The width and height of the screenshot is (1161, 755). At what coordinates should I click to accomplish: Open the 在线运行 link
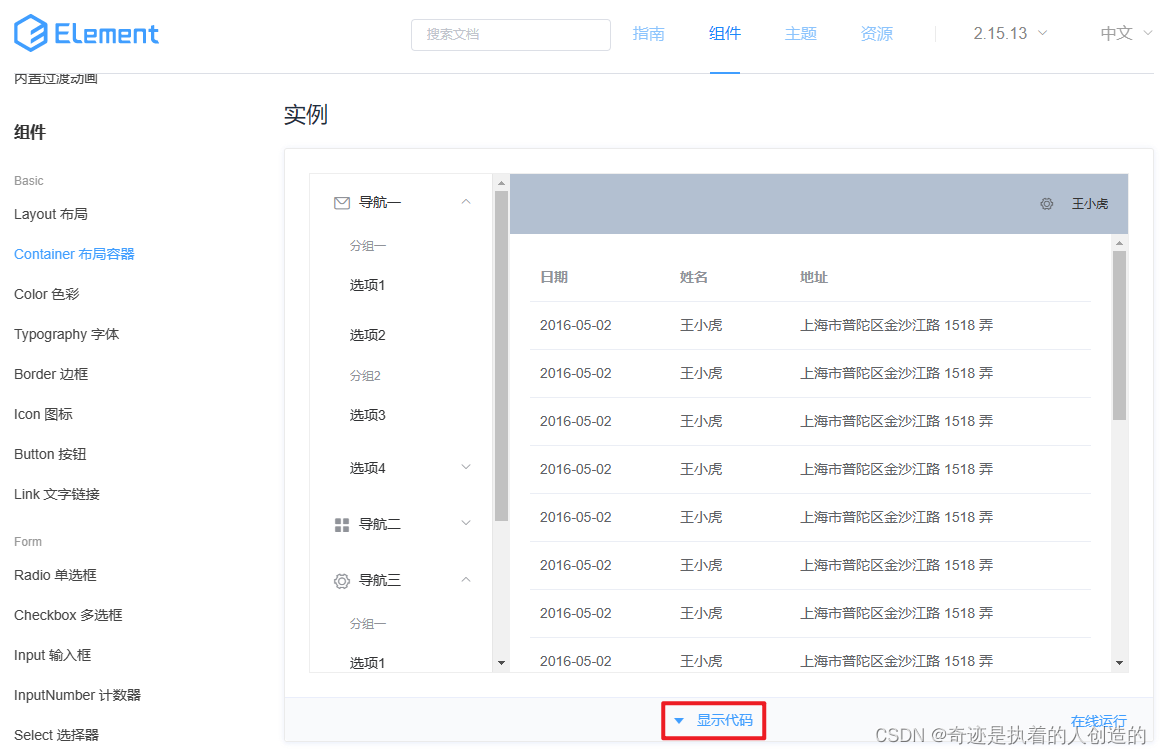1097,719
